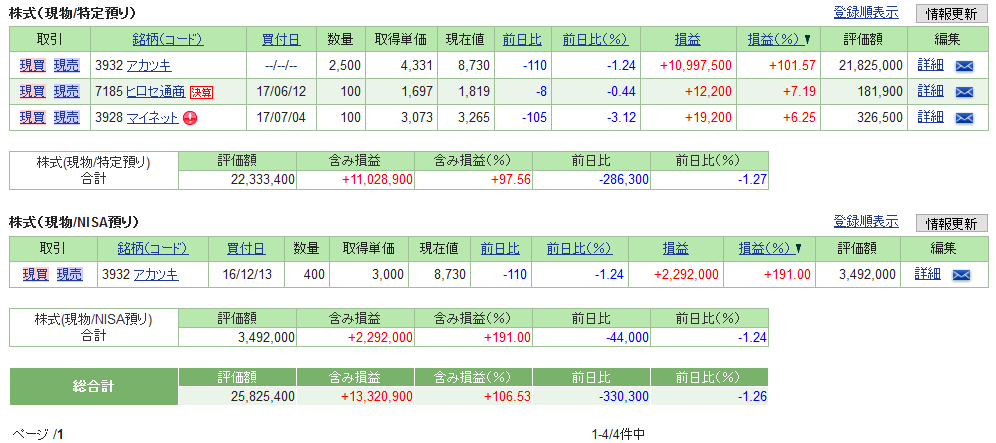Open アカツキ stock link in 特定預り table

pos(149,65)
